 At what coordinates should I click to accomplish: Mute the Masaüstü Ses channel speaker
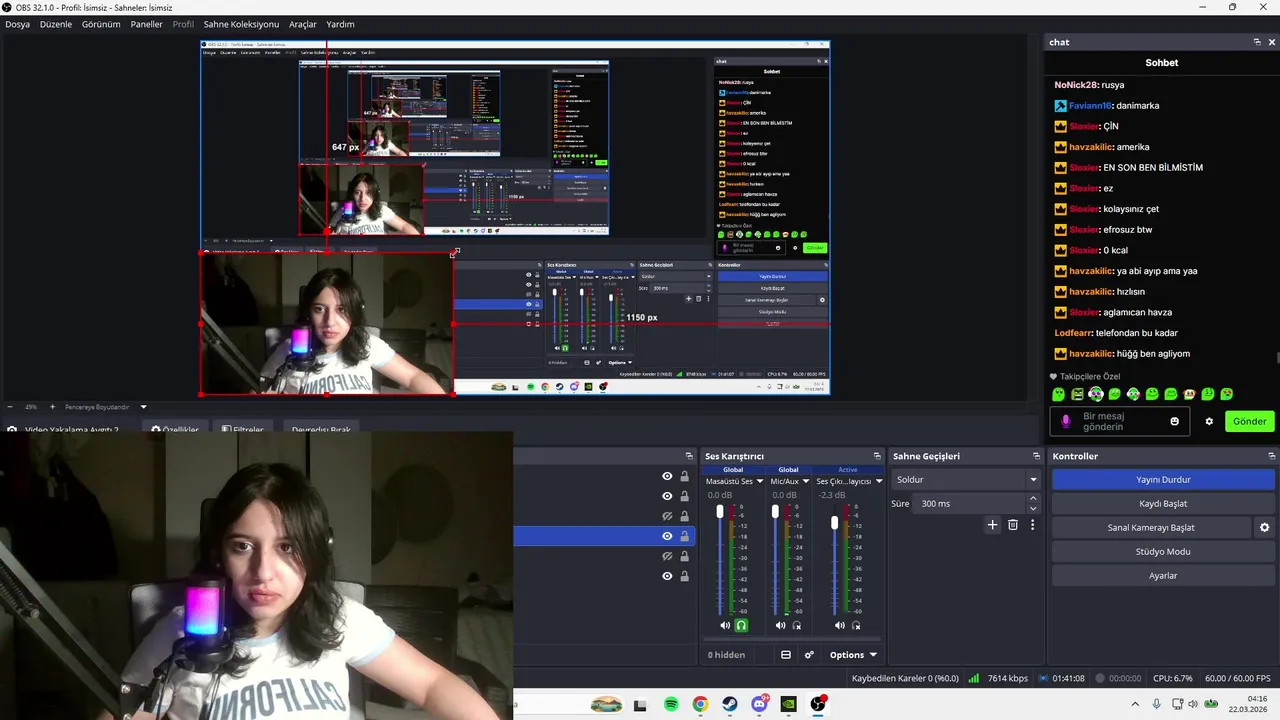point(725,625)
